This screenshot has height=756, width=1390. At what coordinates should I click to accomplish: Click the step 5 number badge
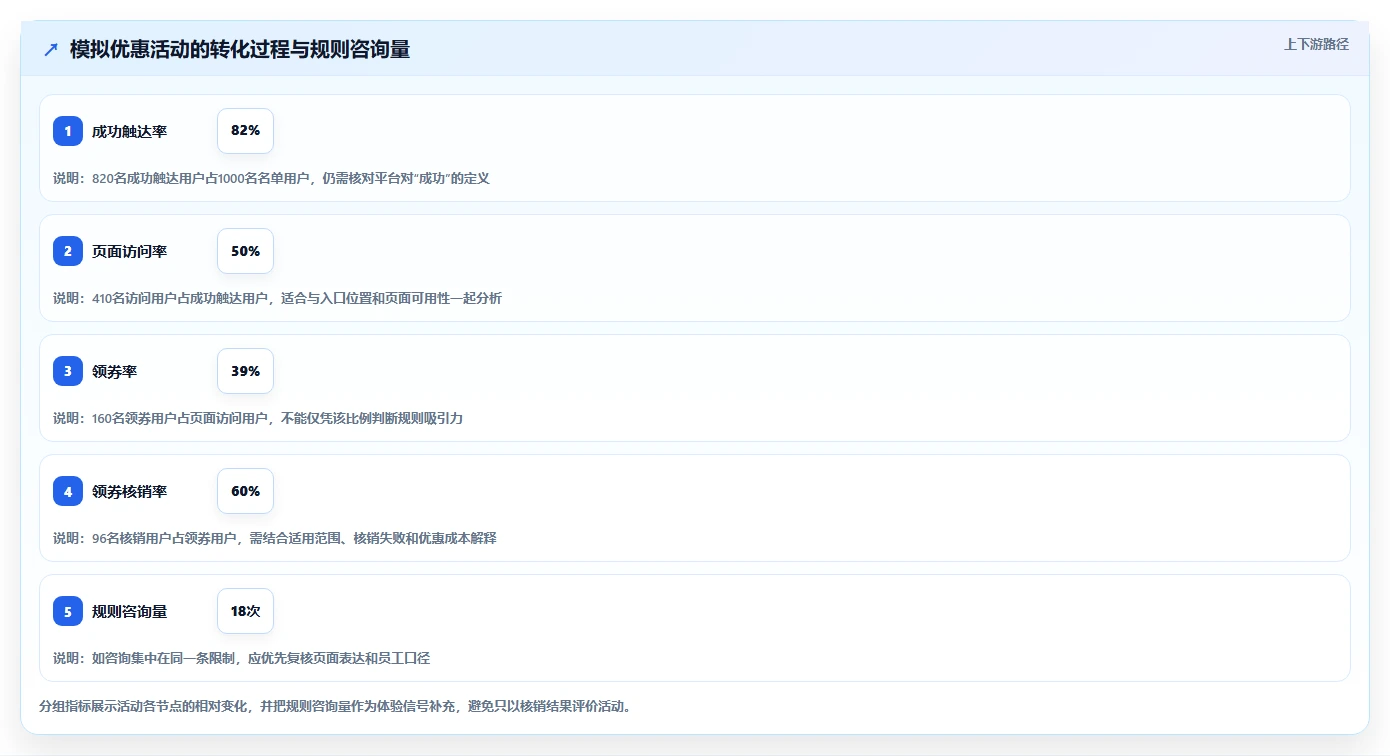coord(68,611)
